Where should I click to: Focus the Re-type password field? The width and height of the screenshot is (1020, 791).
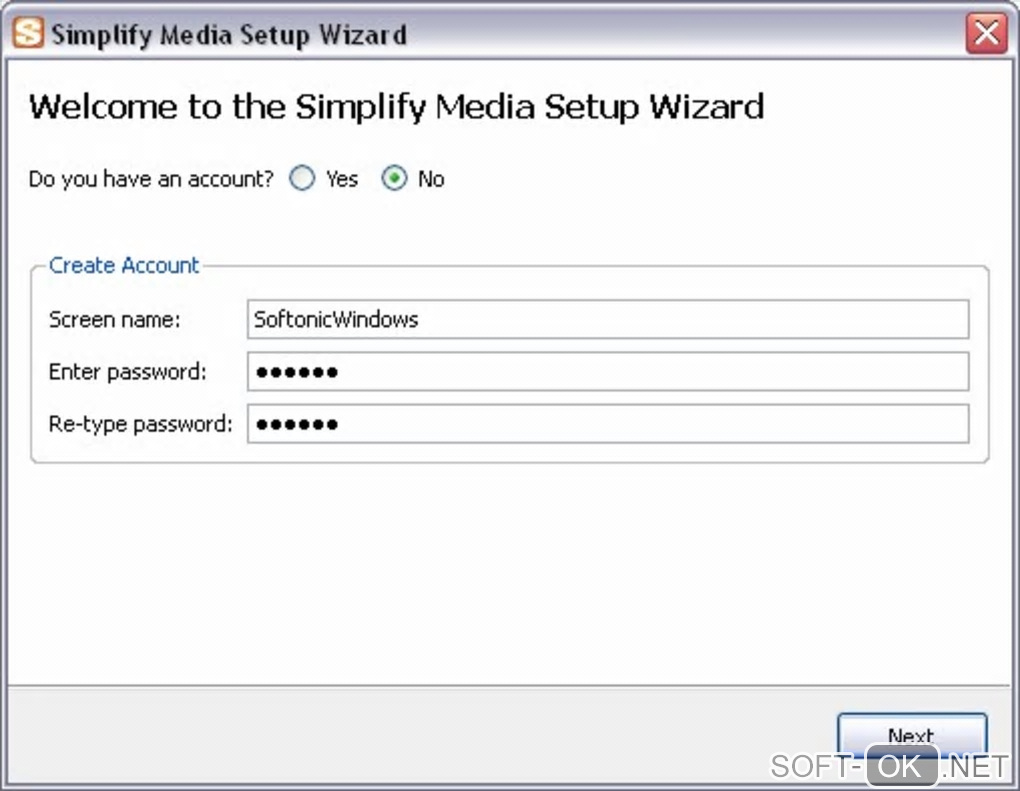(608, 424)
